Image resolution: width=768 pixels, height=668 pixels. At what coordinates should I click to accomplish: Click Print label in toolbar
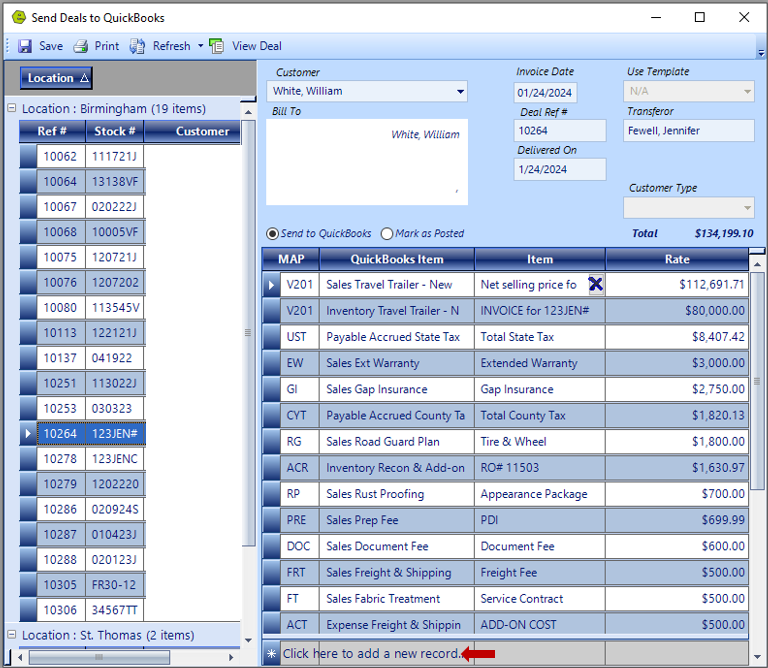(107, 46)
